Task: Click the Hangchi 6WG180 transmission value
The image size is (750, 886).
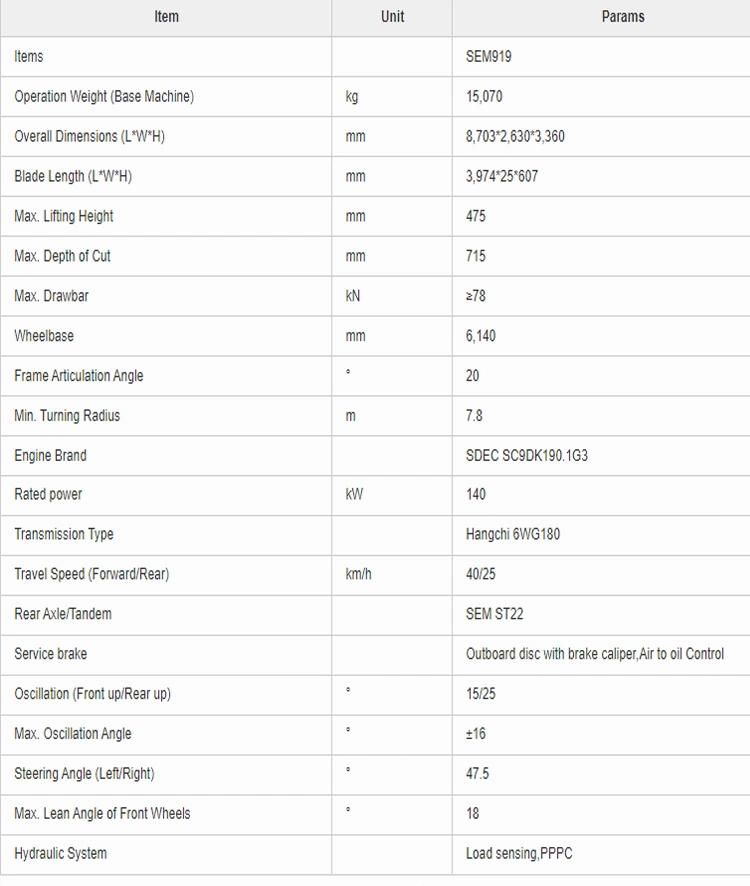Action: tap(513, 534)
